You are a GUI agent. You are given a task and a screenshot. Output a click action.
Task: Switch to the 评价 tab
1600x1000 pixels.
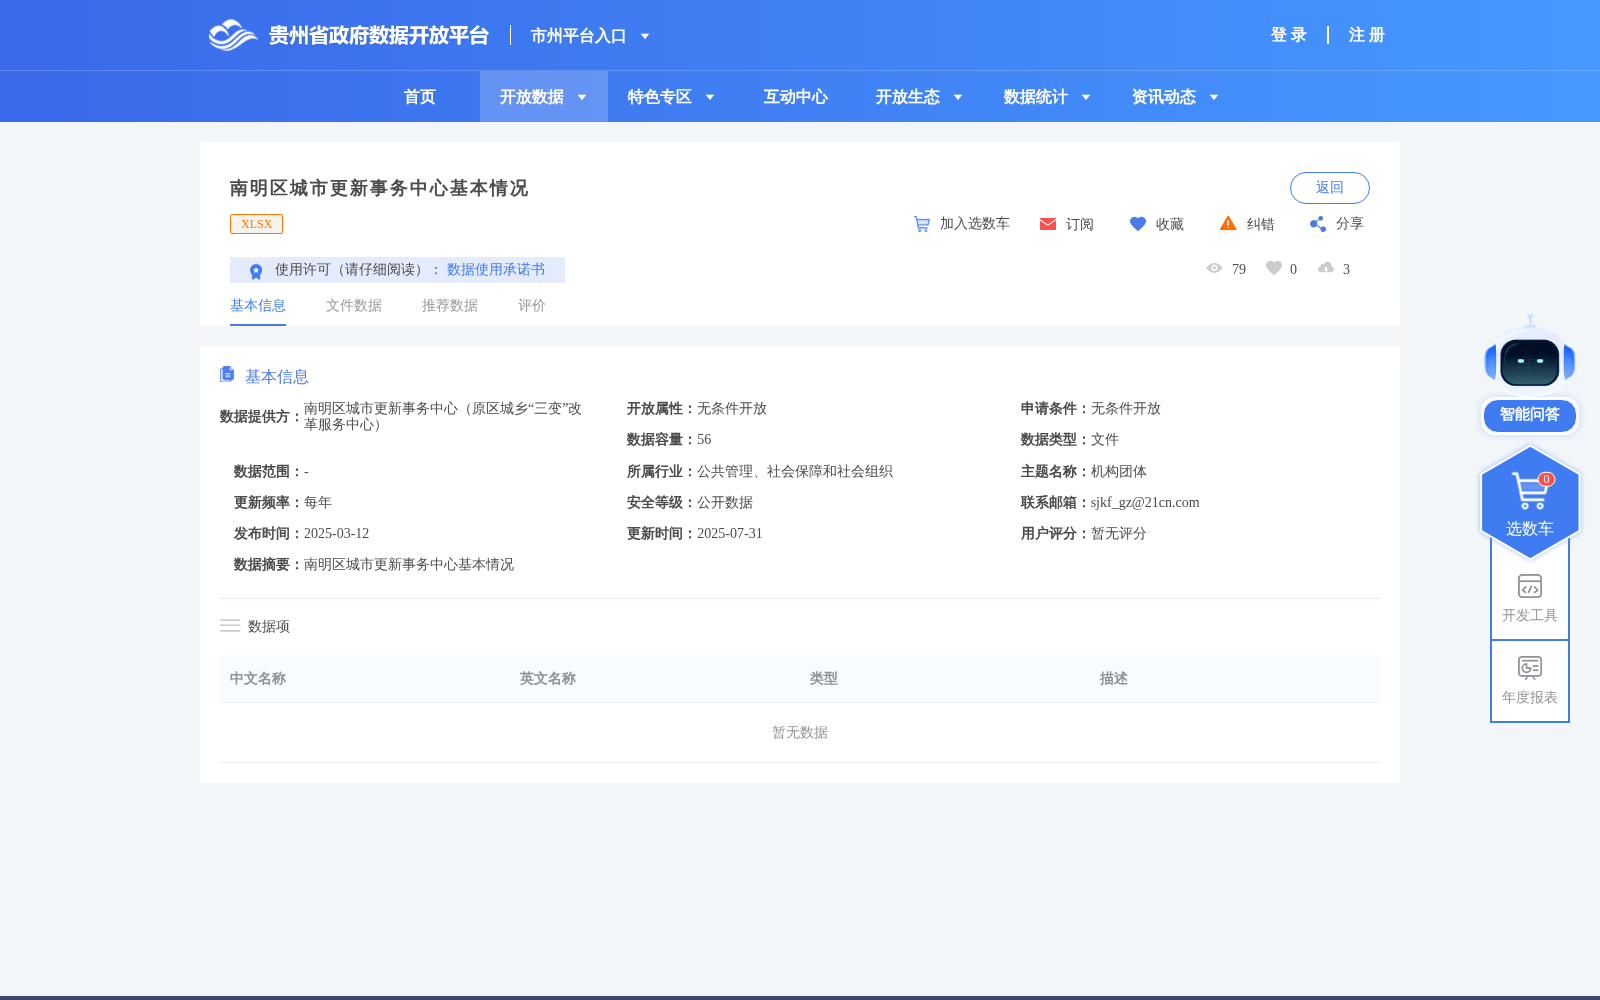coord(532,306)
